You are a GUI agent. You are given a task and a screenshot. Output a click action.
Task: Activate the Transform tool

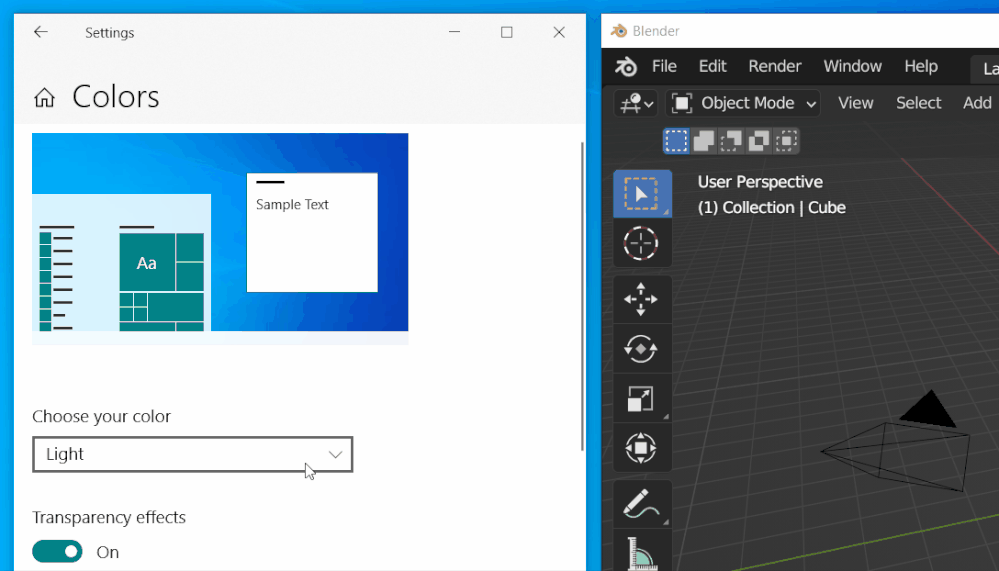[x=642, y=448]
